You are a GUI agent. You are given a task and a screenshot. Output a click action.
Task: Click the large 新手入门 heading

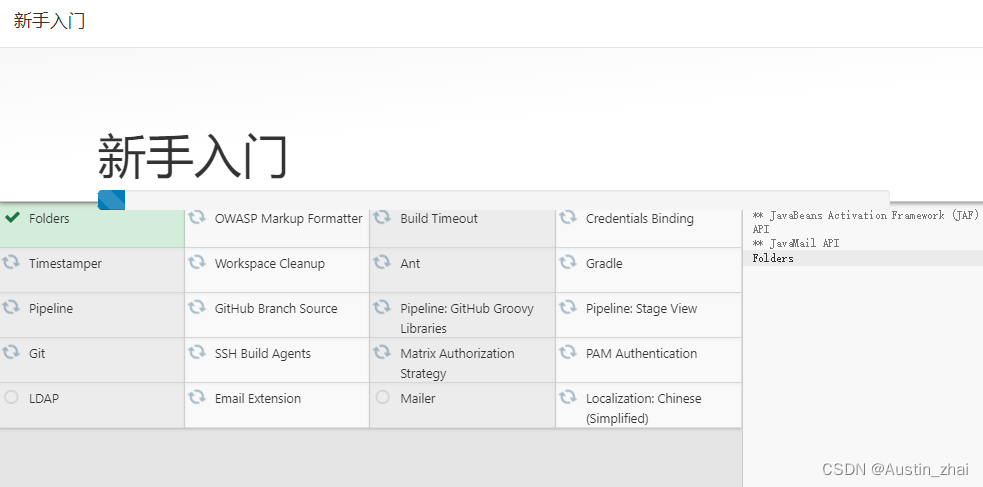tap(193, 157)
